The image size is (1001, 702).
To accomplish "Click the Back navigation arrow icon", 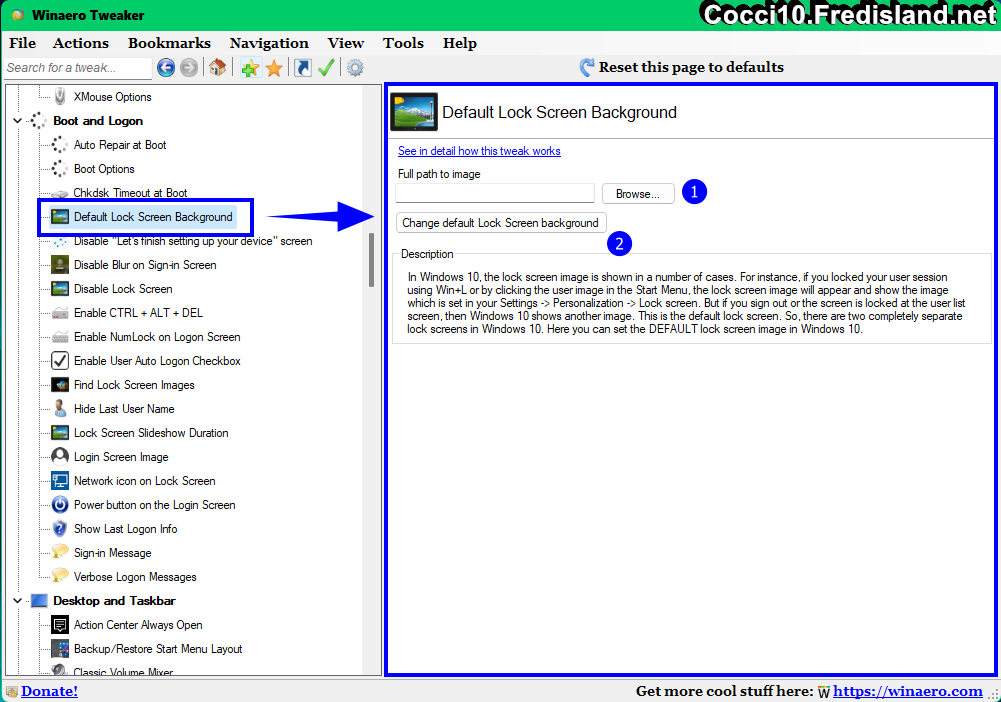I will coord(166,68).
